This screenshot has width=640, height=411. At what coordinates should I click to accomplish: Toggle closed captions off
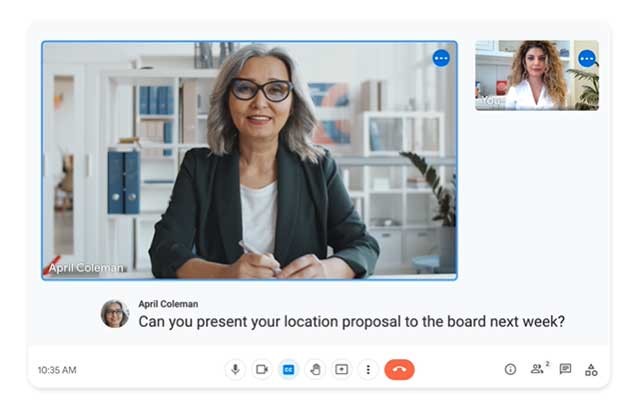click(288, 369)
